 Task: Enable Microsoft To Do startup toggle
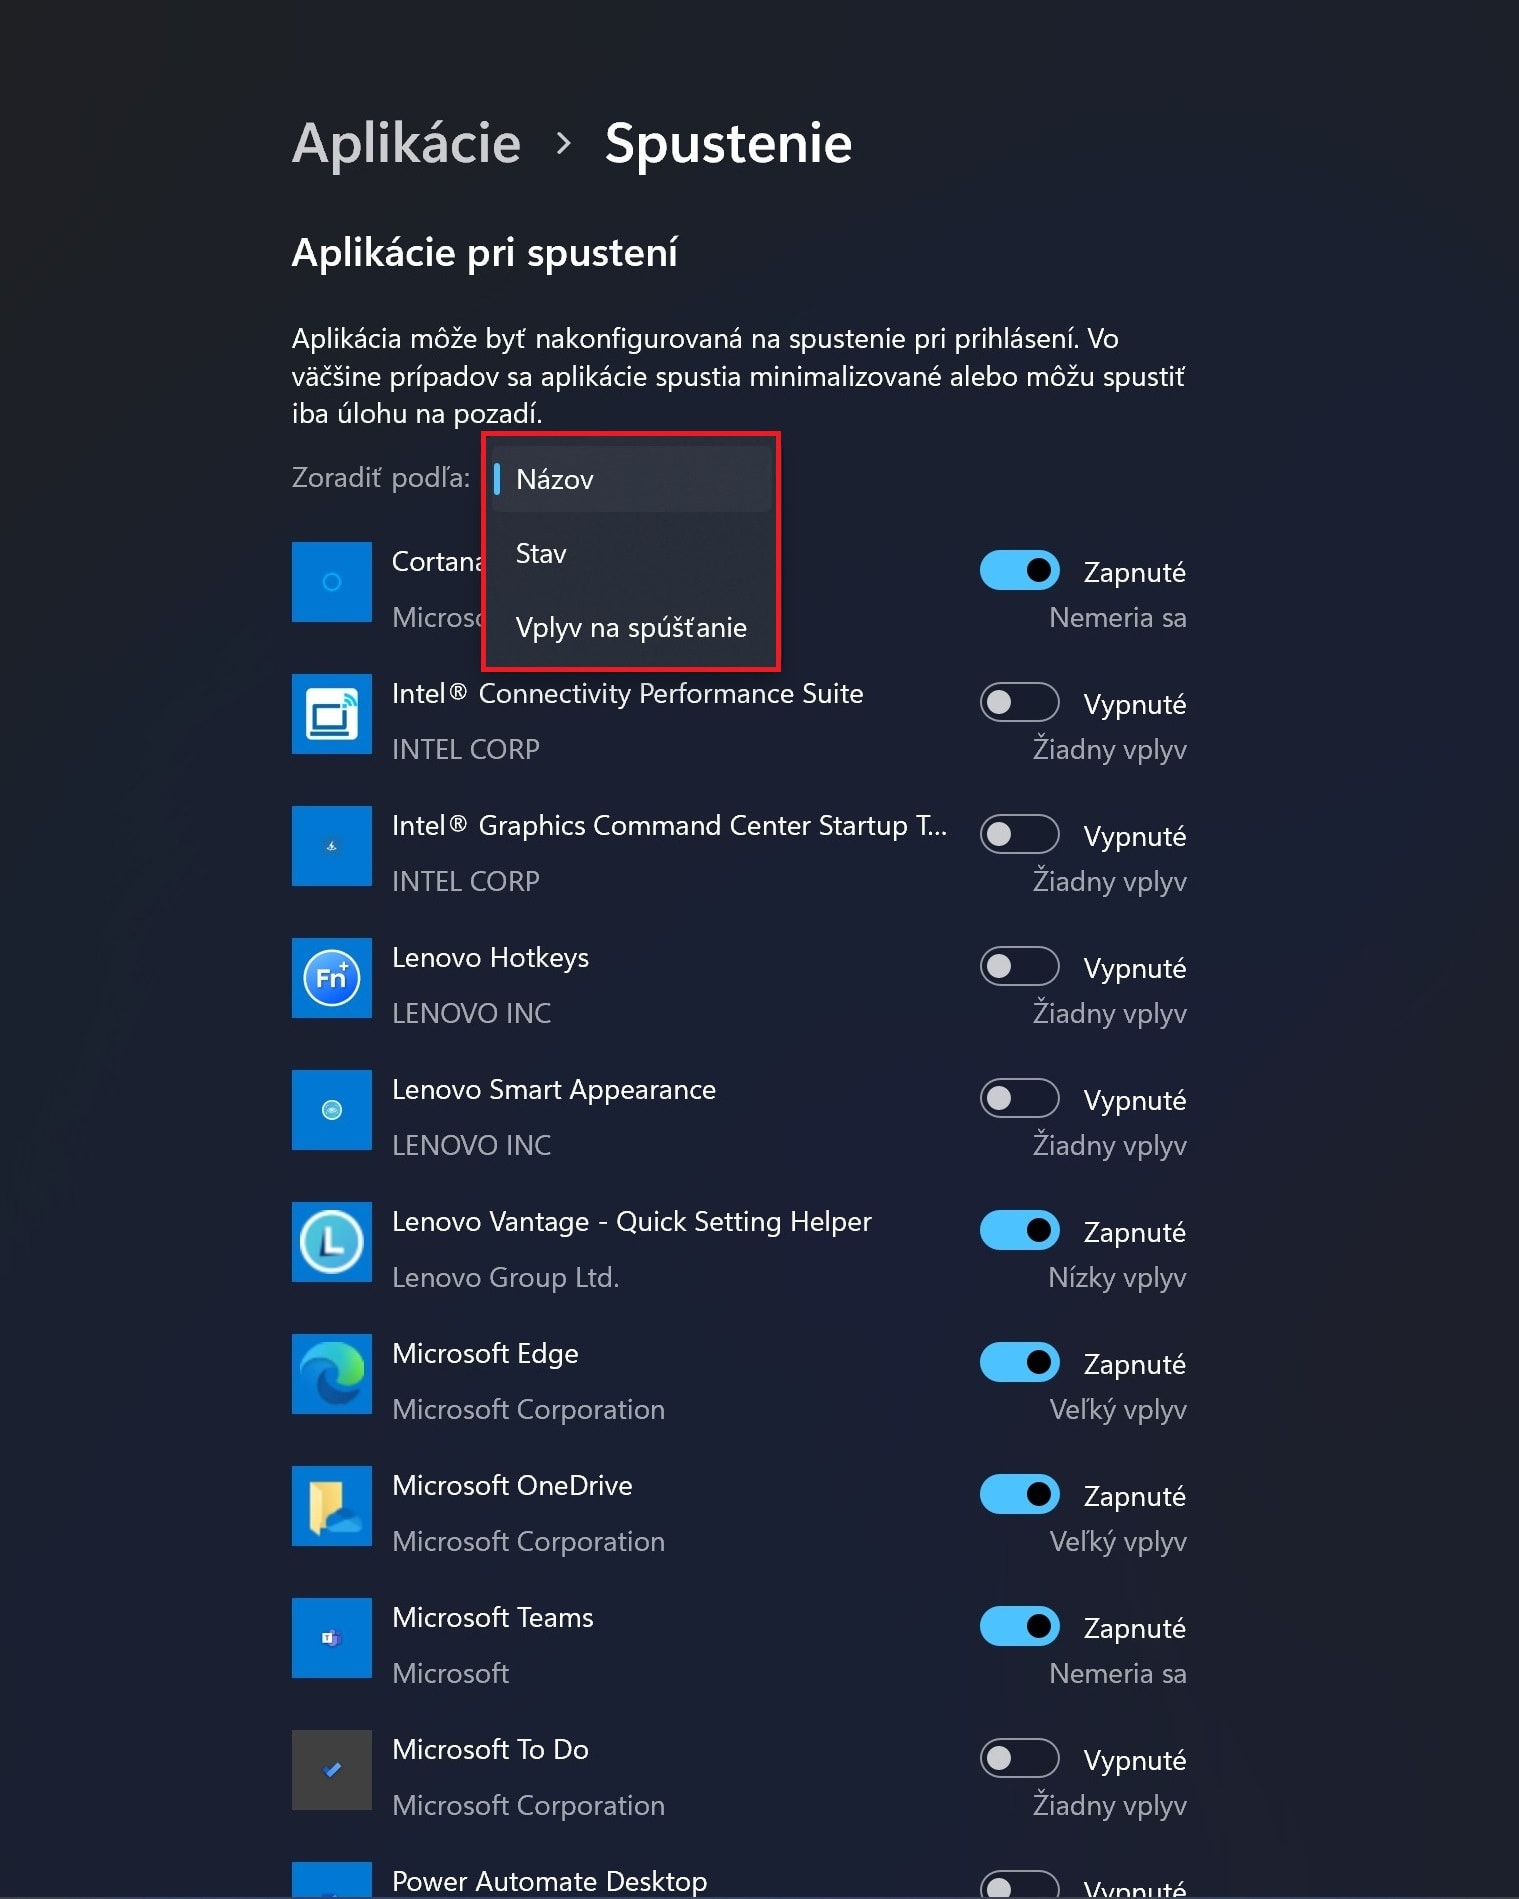(1019, 1758)
